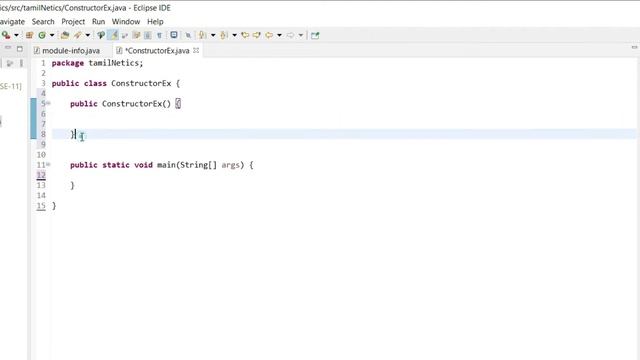Click the small icon after the monitor icon

point(188,35)
